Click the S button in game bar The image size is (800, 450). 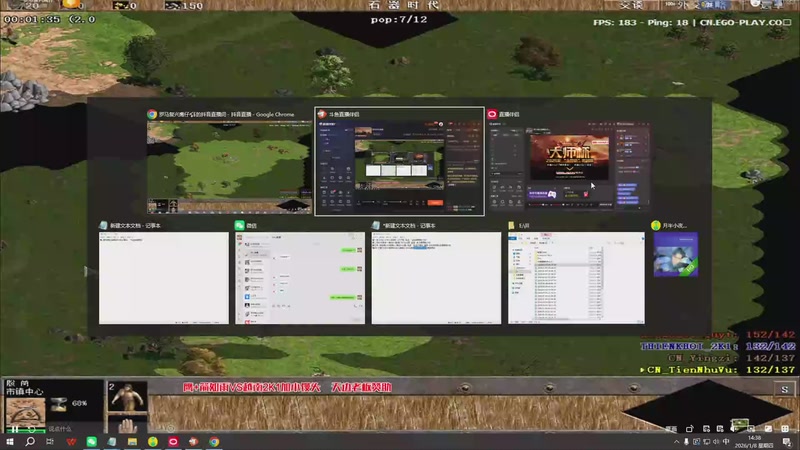pyautogui.click(x=785, y=389)
